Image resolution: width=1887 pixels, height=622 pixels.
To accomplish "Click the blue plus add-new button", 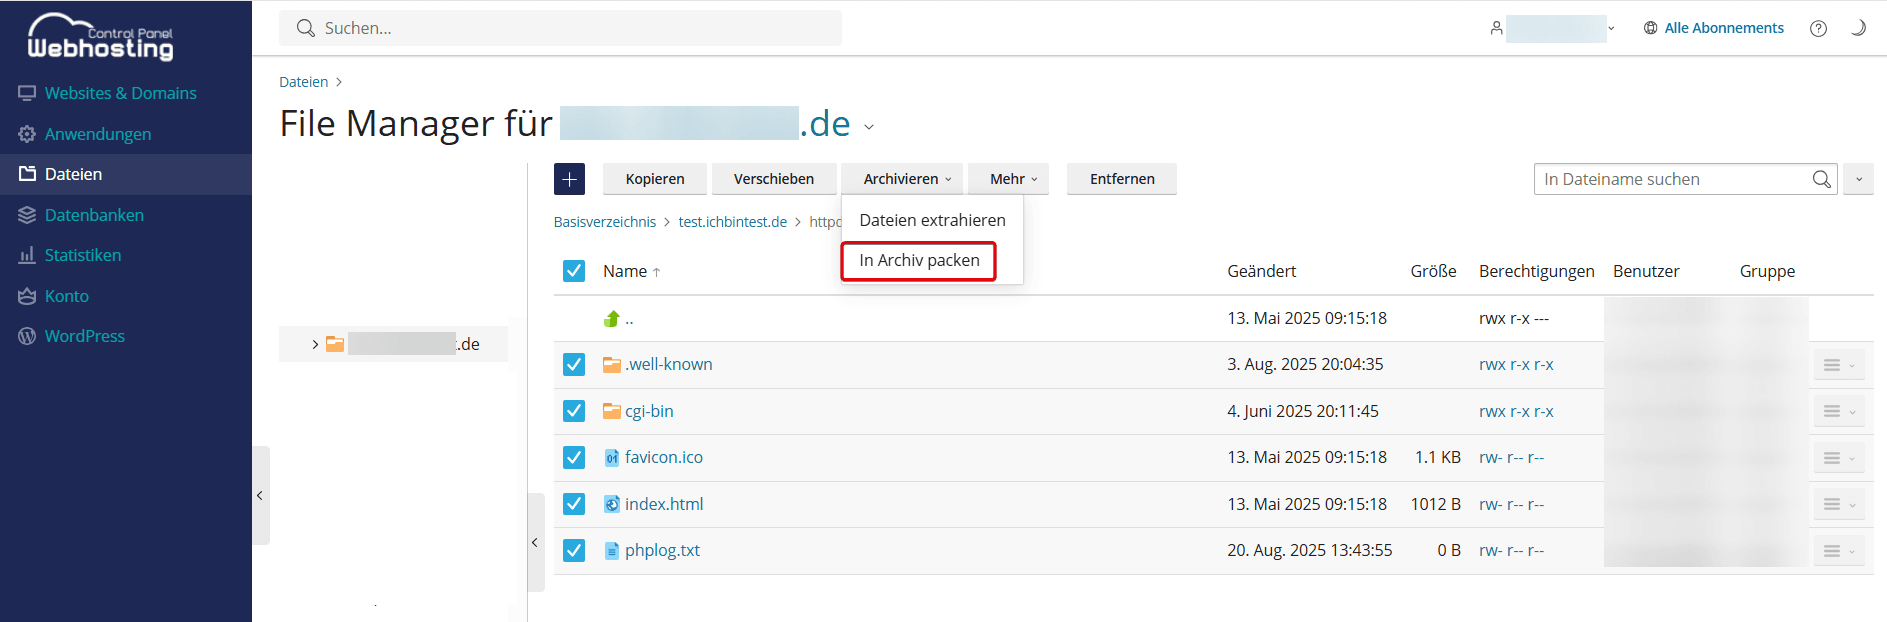I will point(569,179).
